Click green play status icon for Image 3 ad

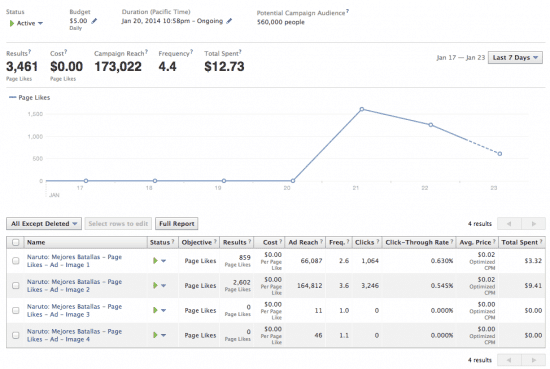click(x=155, y=310)
